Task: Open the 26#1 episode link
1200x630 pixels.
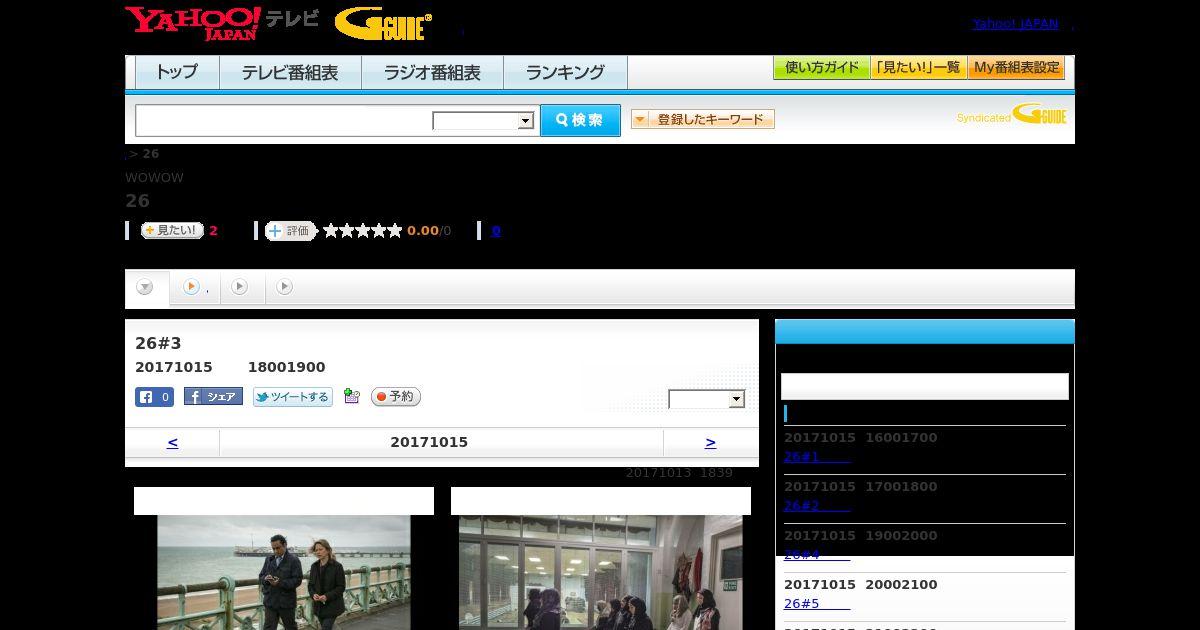Action: click(x=816, y=457)
